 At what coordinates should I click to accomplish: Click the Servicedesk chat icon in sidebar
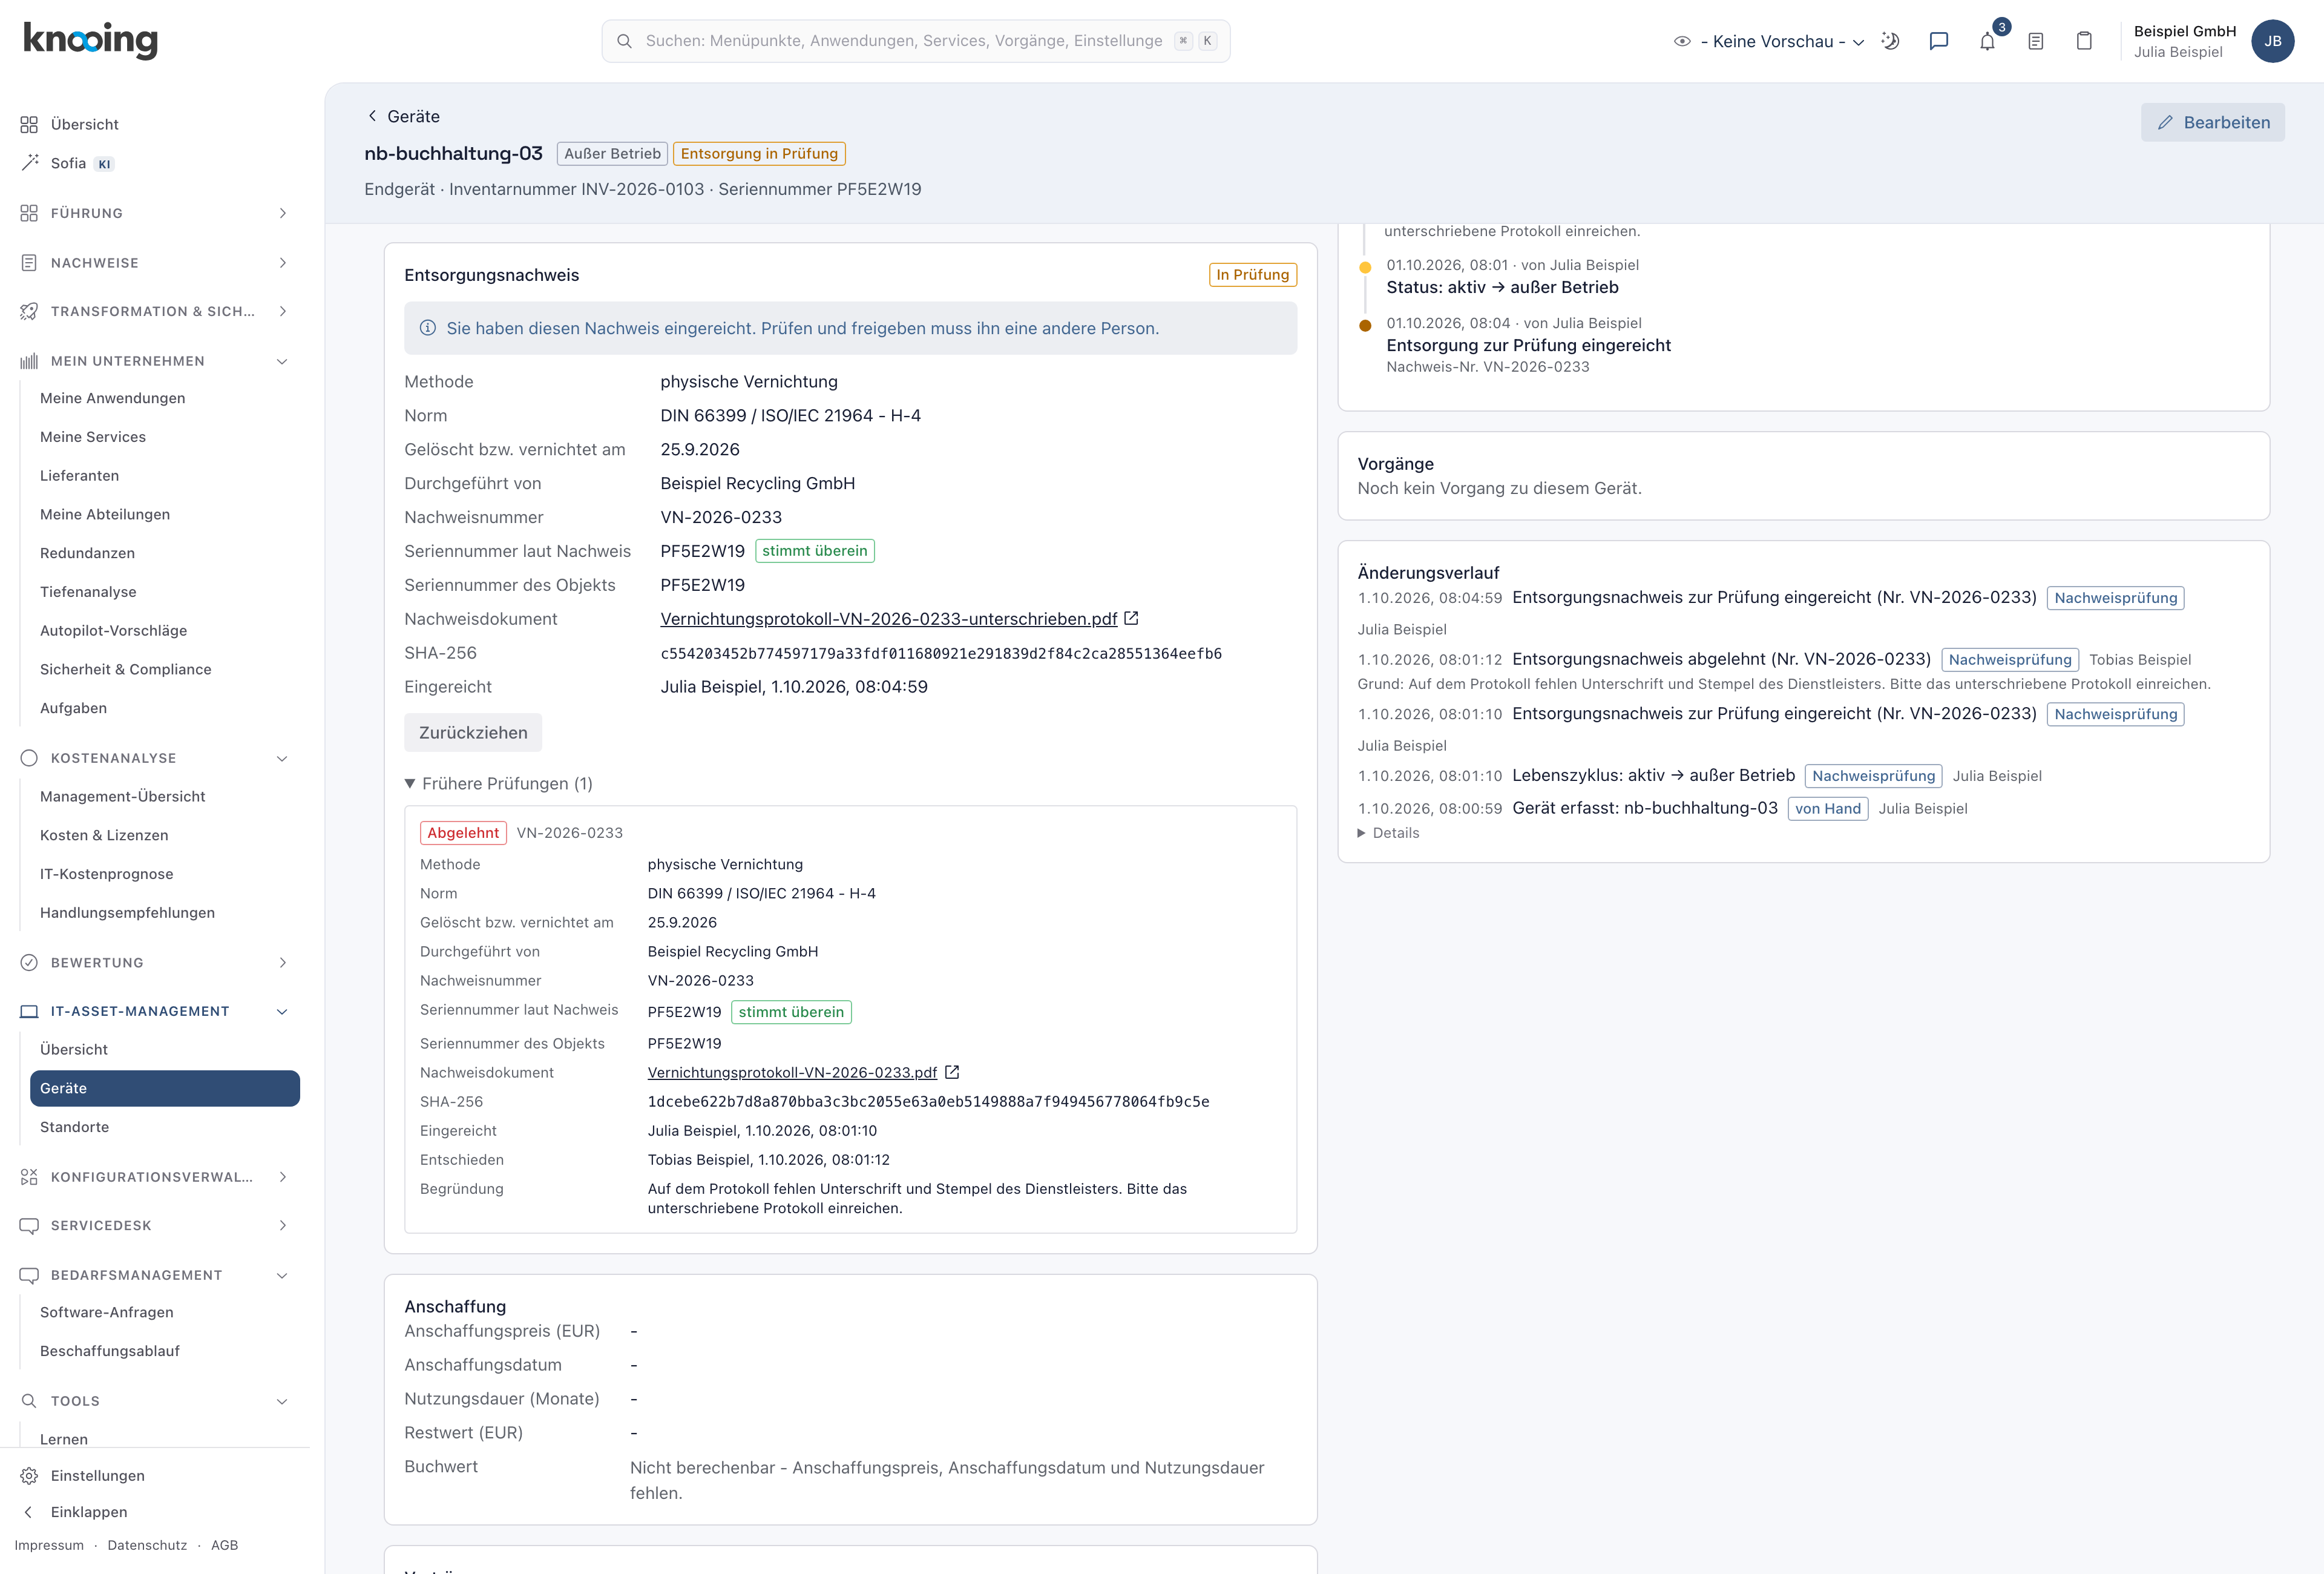tap(29, 1225)
